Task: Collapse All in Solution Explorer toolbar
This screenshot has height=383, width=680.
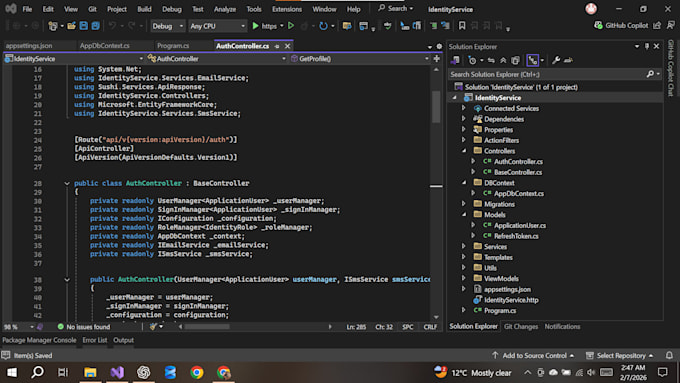Action: click(503, 60)
